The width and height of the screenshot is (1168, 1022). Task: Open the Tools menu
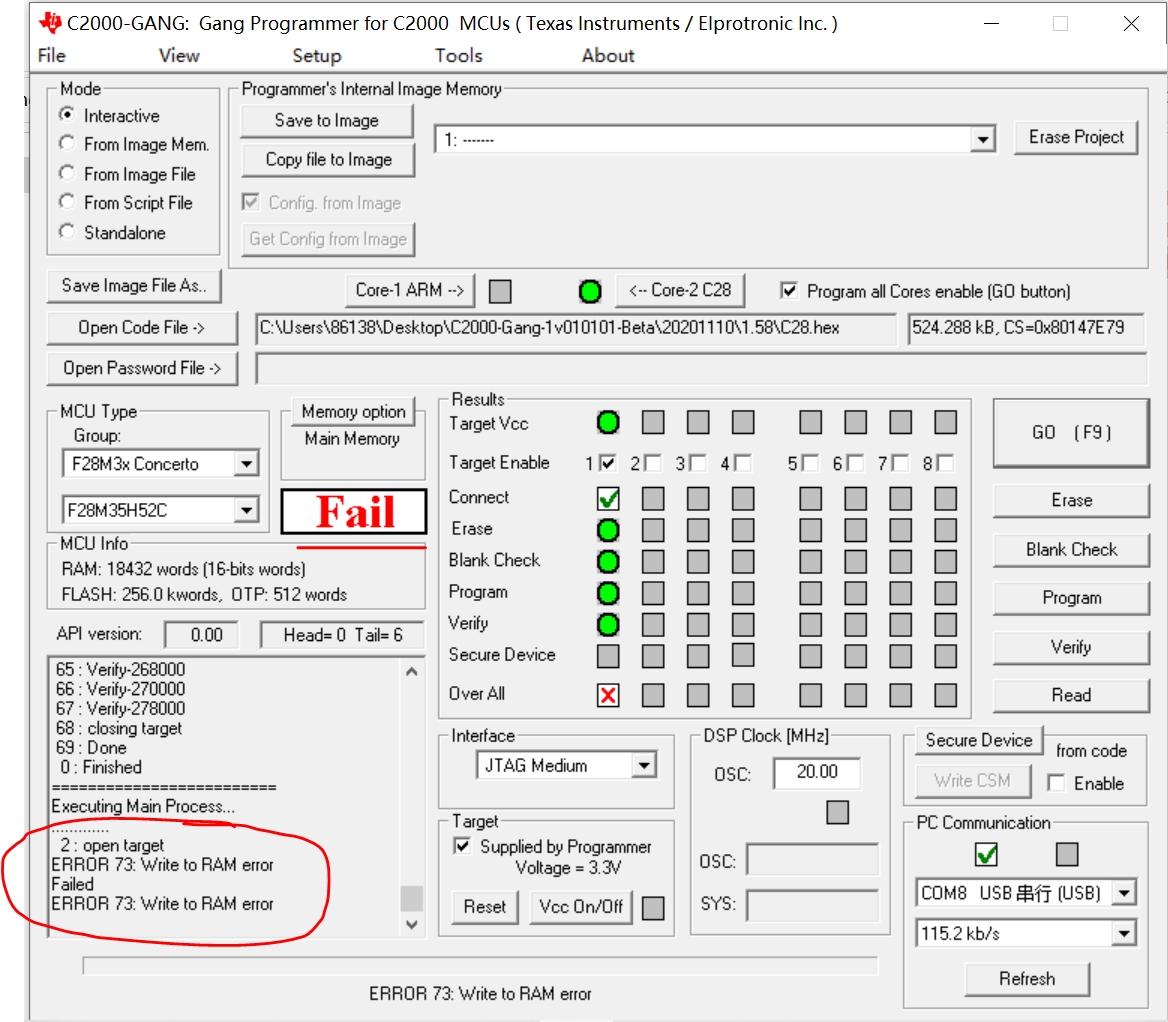(x=458, y=56)
